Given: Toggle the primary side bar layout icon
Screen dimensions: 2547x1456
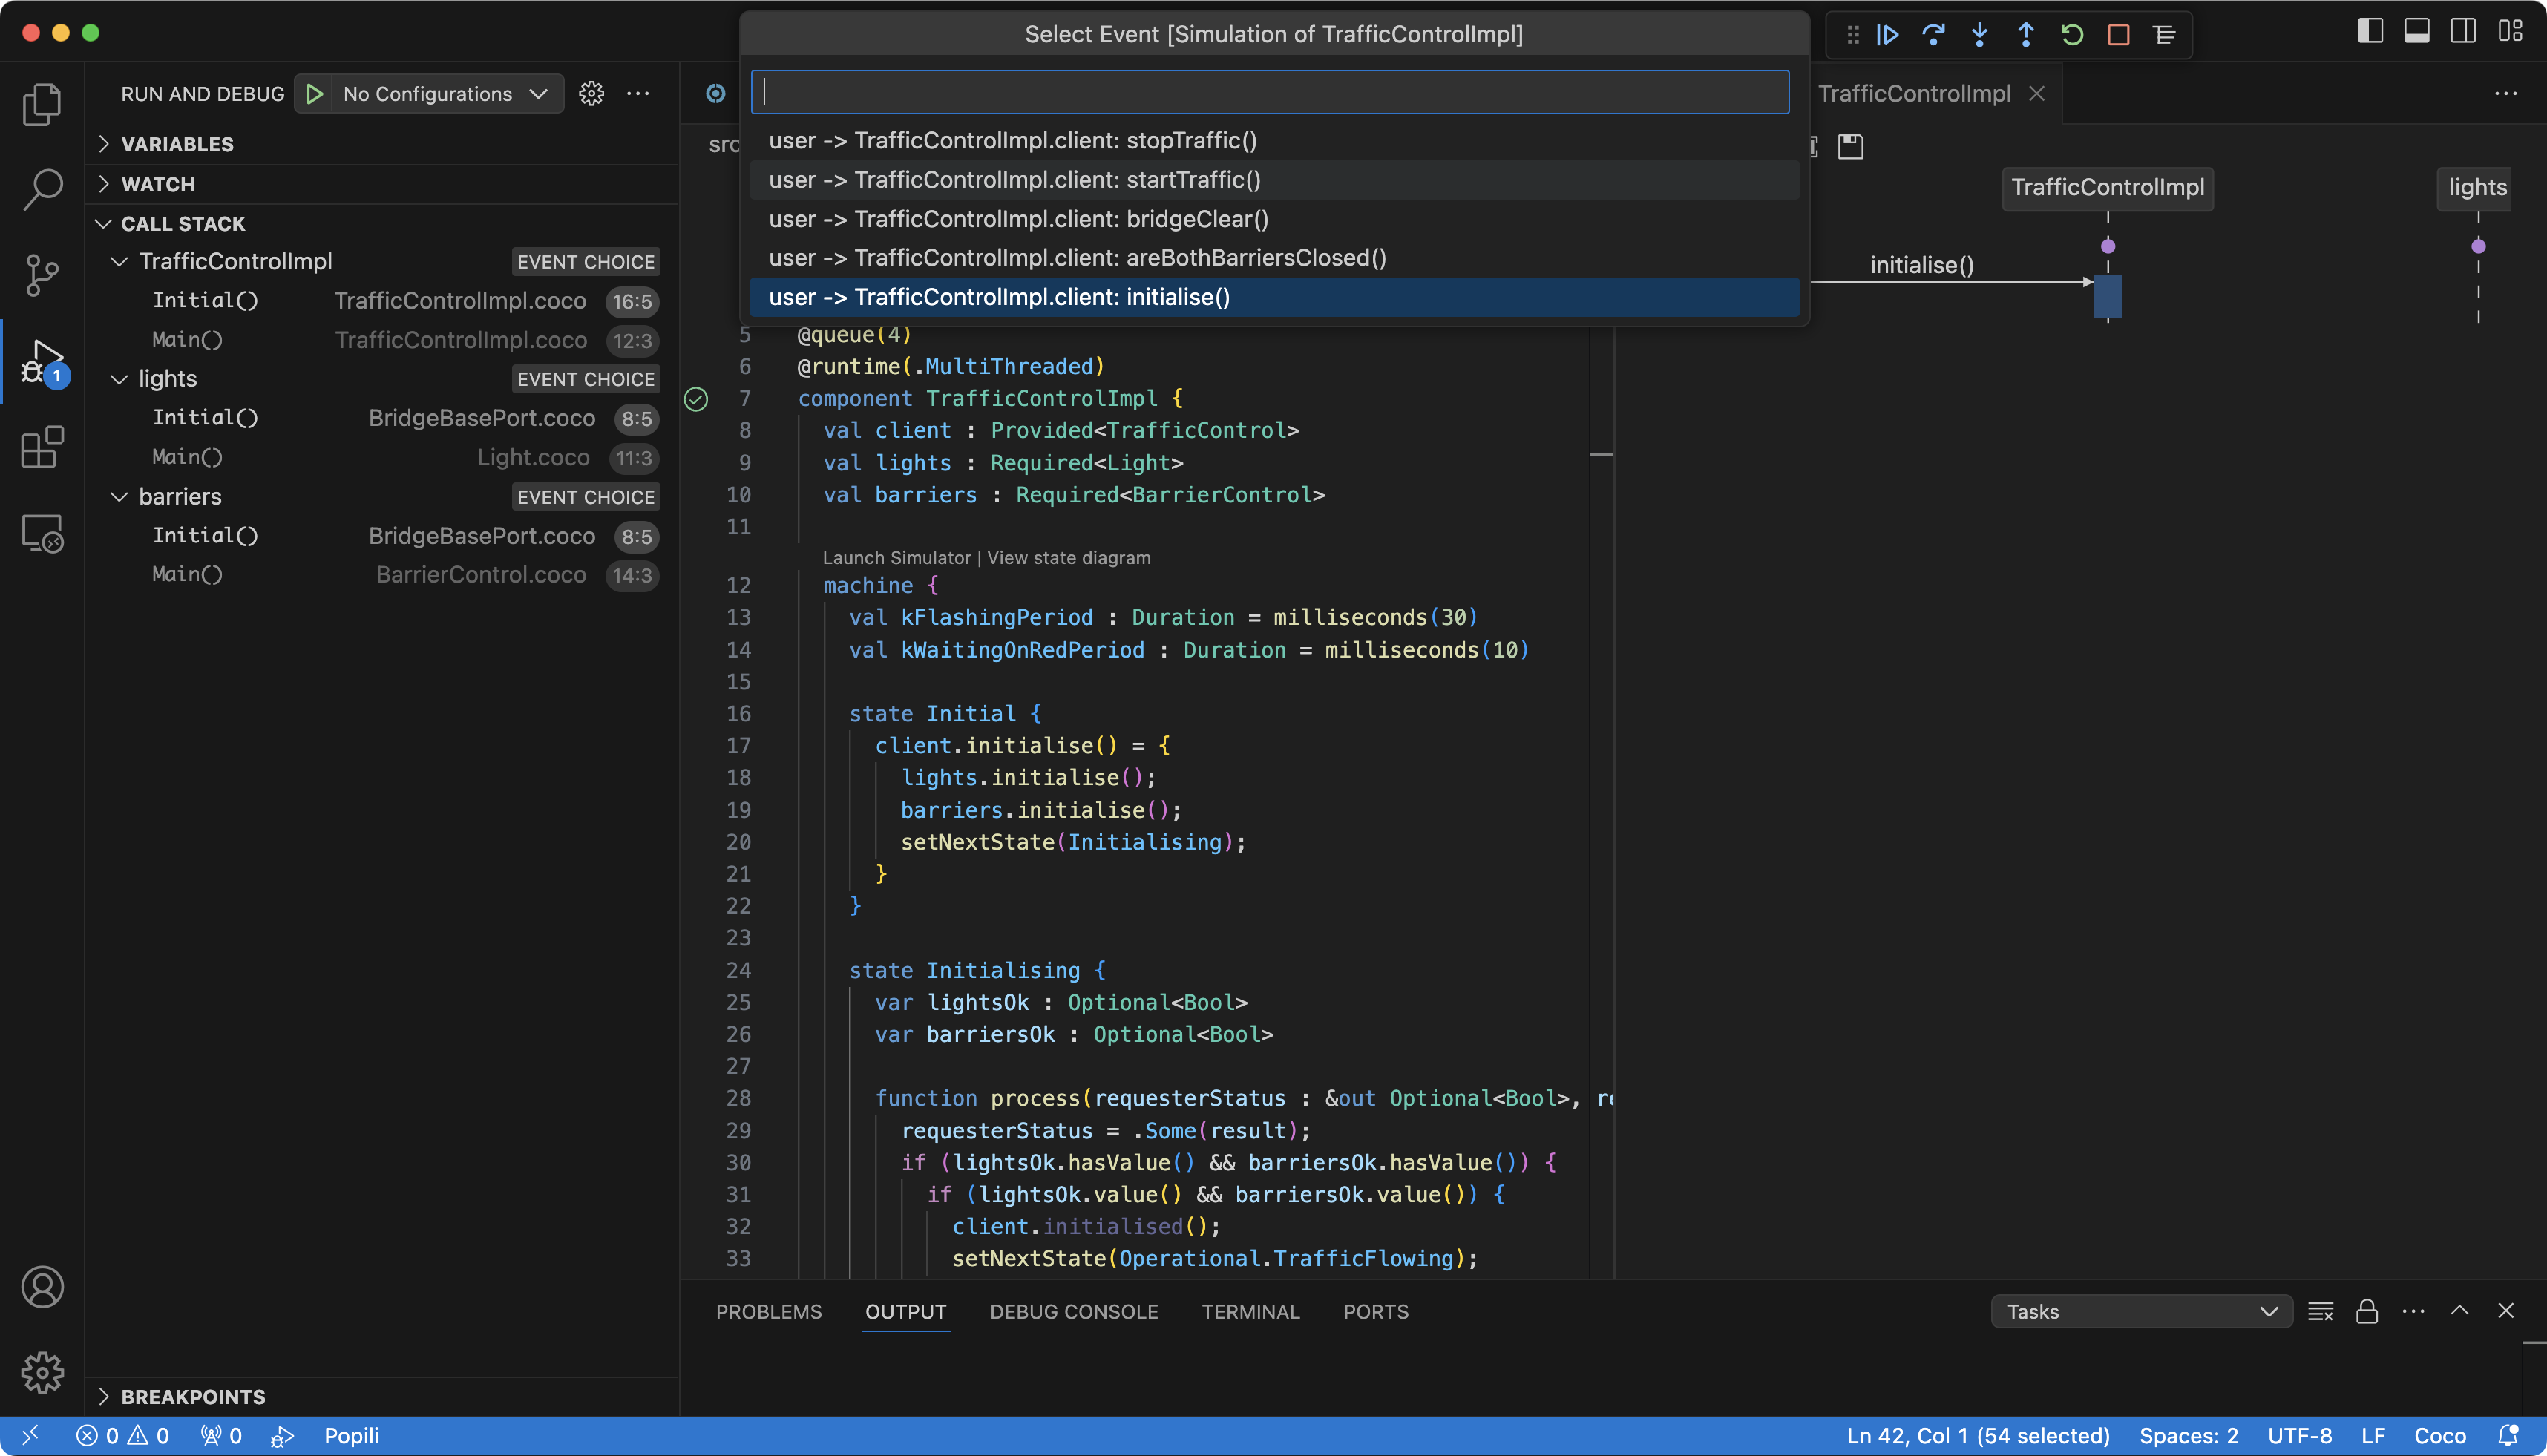Looking at the screenshot, I should point(2370,32).
